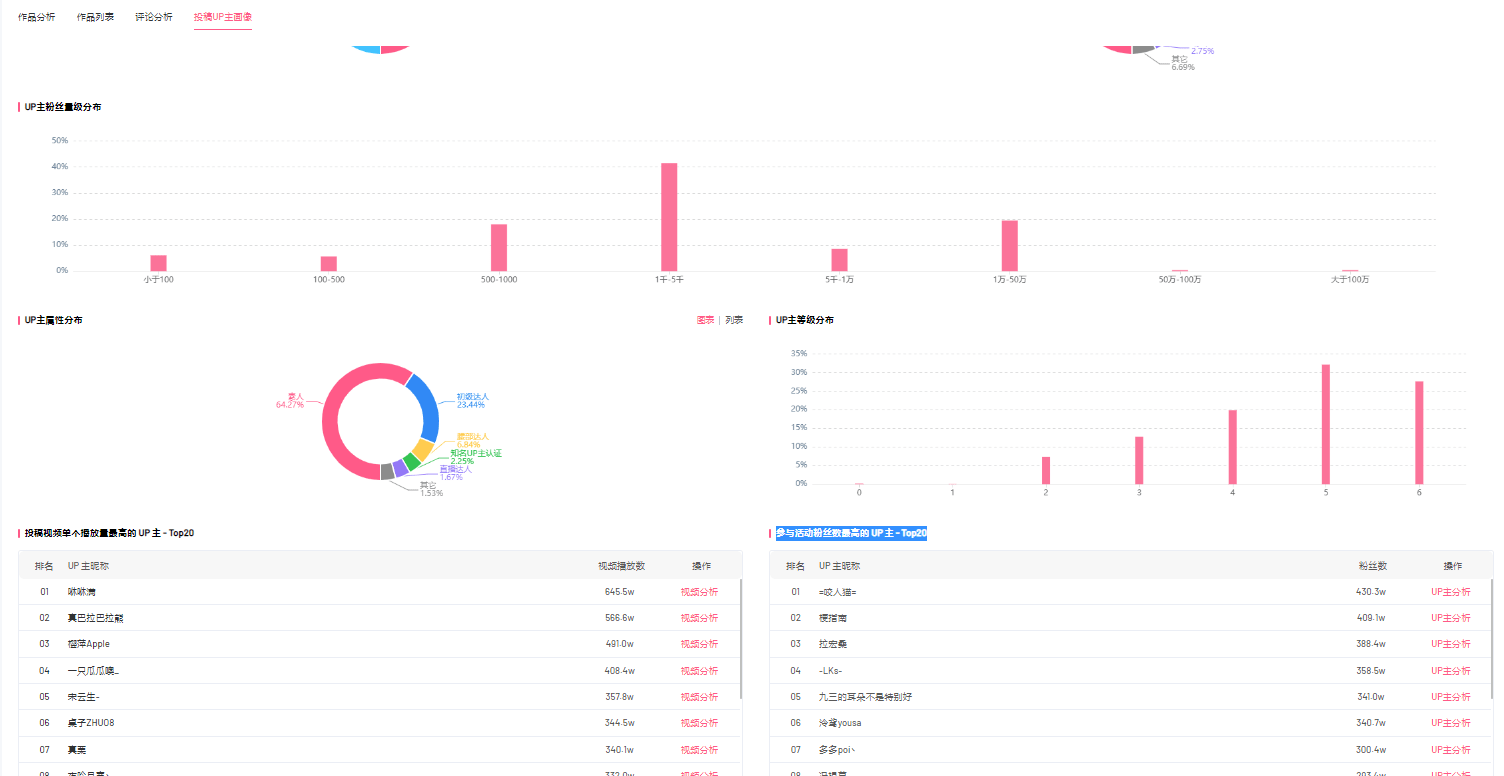Click the UP主等级分布 section heading
This screenshot has height=776, width=1504.
804,320
